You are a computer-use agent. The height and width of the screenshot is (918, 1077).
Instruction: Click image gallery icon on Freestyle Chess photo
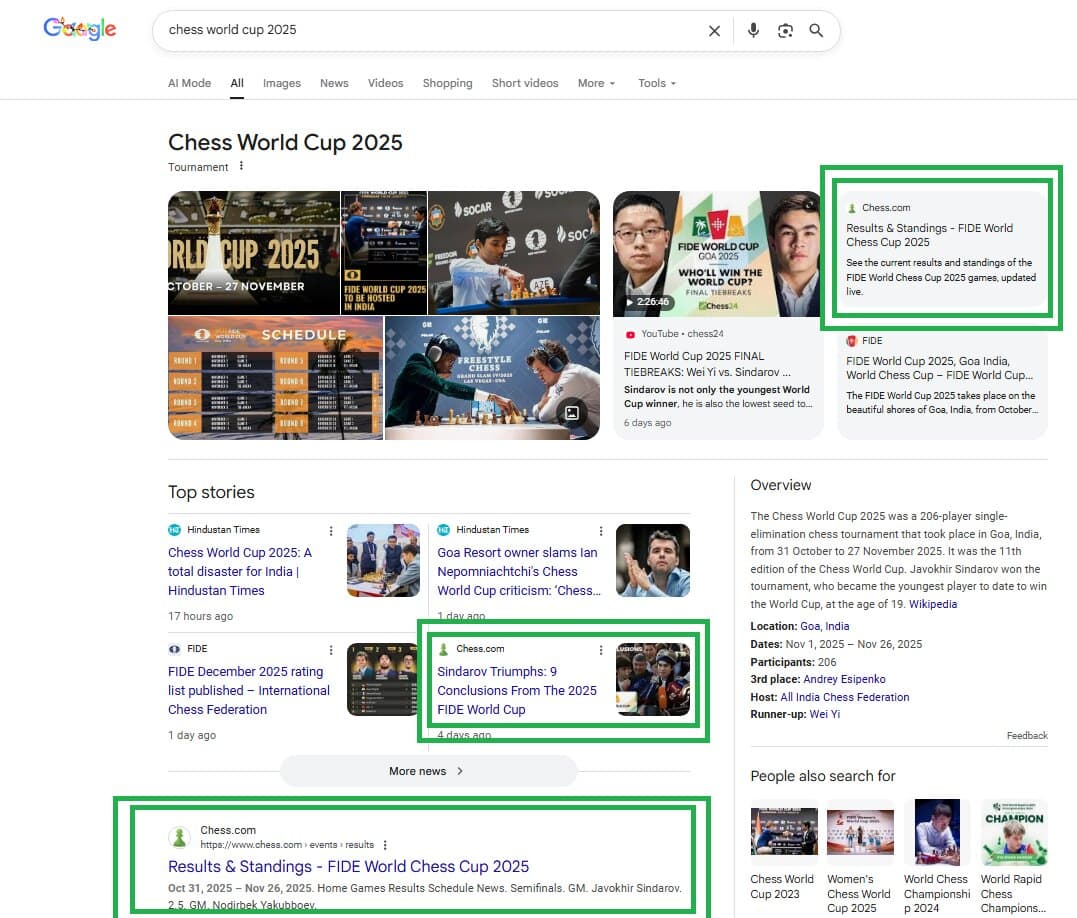pyautogui.click(x=571, y=413)
